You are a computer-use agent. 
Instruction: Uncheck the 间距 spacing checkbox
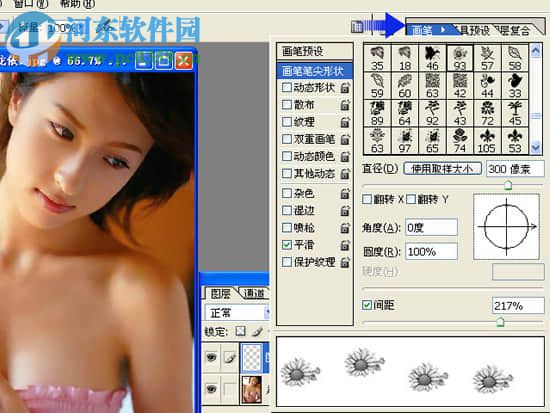[x=367, y=305]
